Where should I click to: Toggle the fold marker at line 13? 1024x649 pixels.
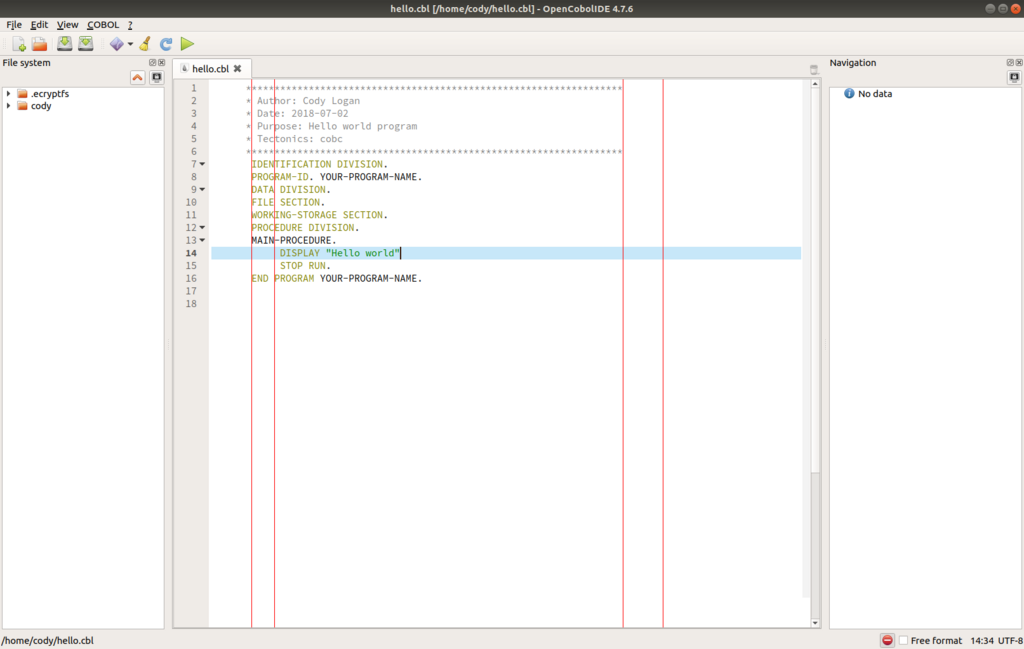202,240
